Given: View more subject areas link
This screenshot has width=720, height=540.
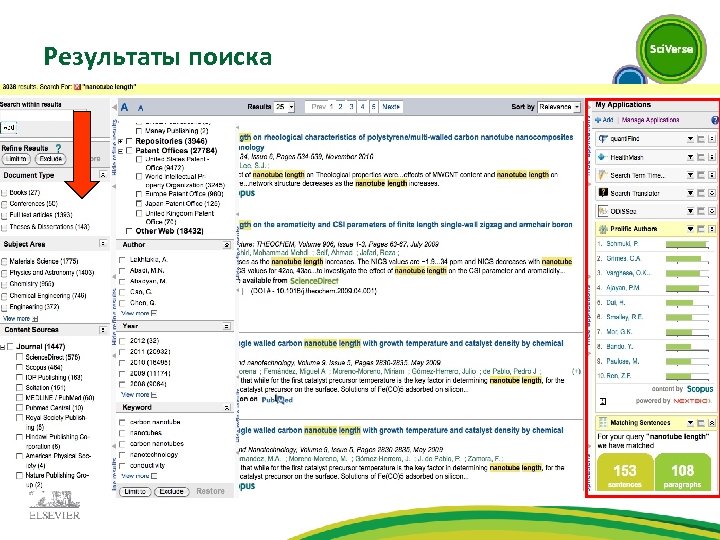Looking at the screenshot, I should pos(20,318).
